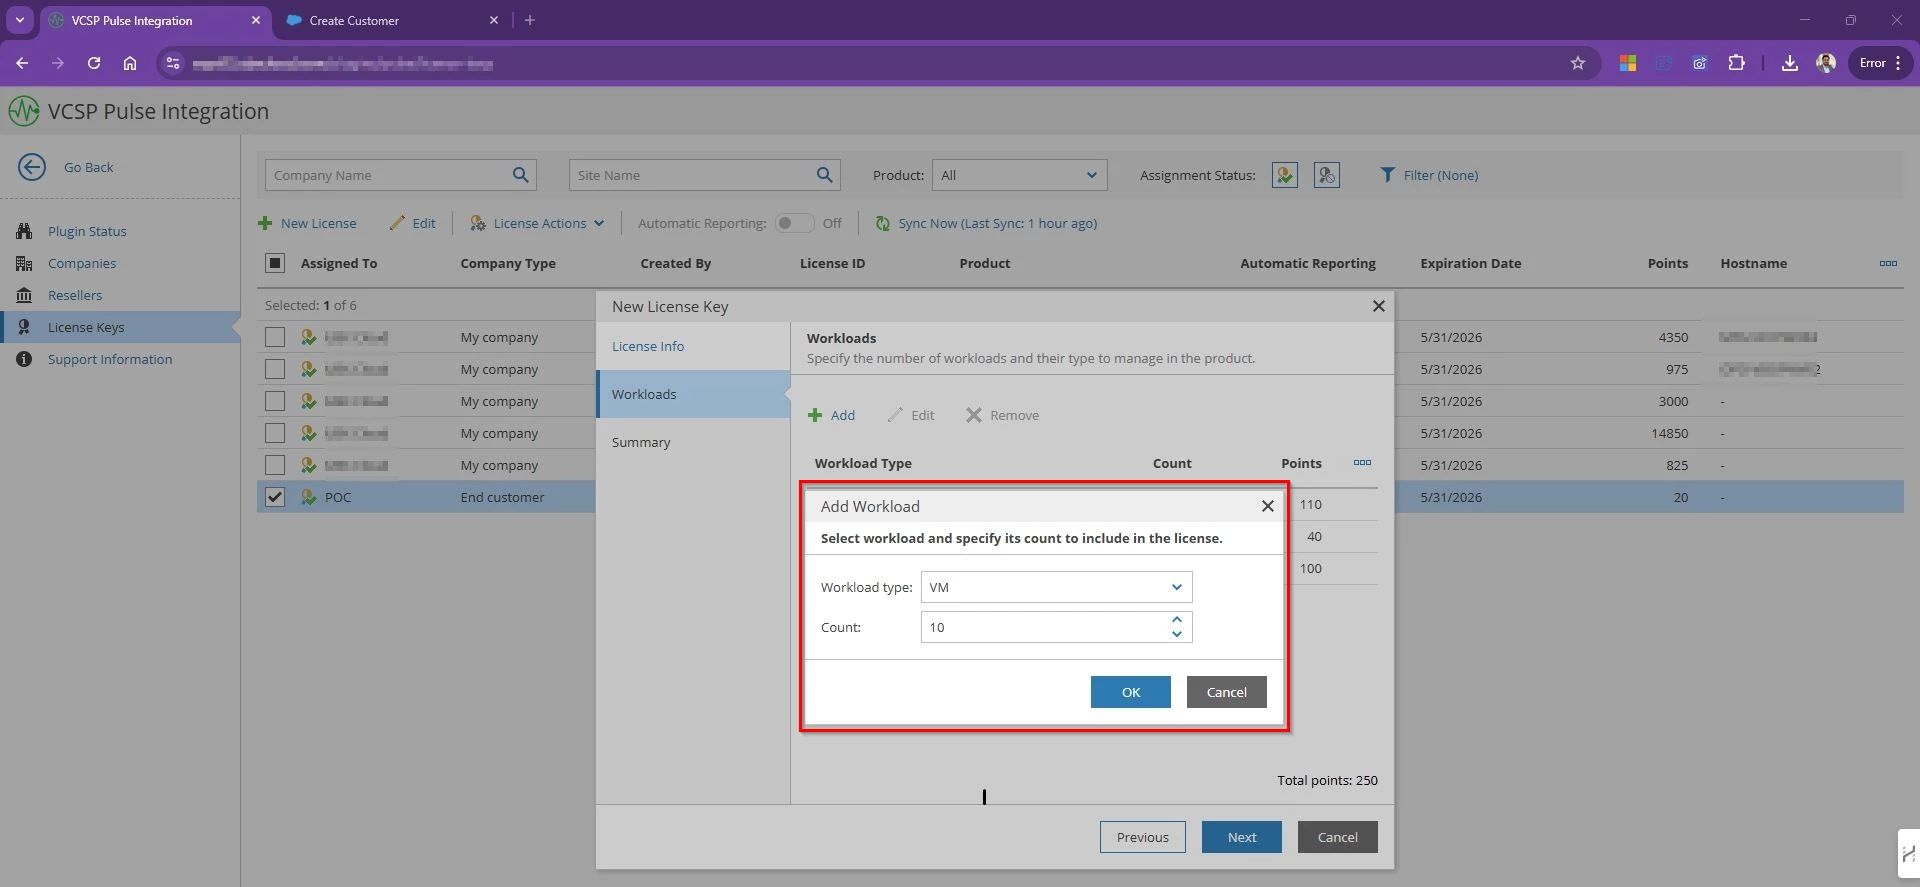Expand the Workload type dropdown
Screen dimensions: 1920x887
tap(1176, 587)
